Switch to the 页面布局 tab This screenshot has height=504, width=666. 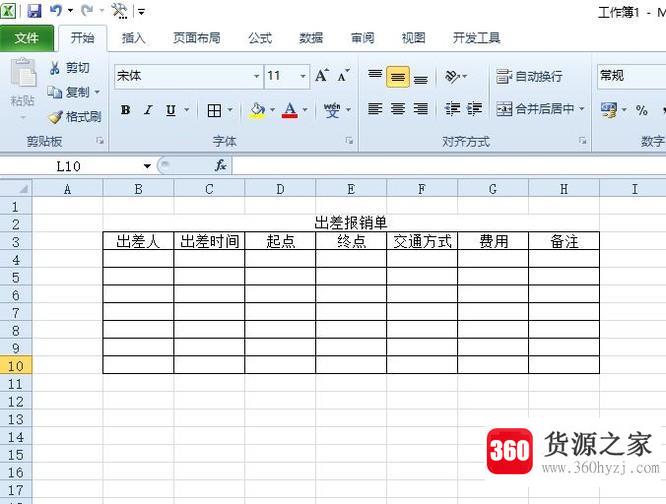click(x=197, y=38)
